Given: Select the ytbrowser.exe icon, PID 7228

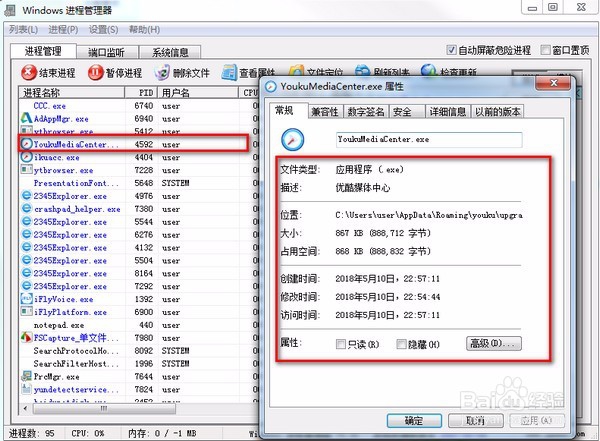Looking at the screenshot, I should tap(26, 170).
